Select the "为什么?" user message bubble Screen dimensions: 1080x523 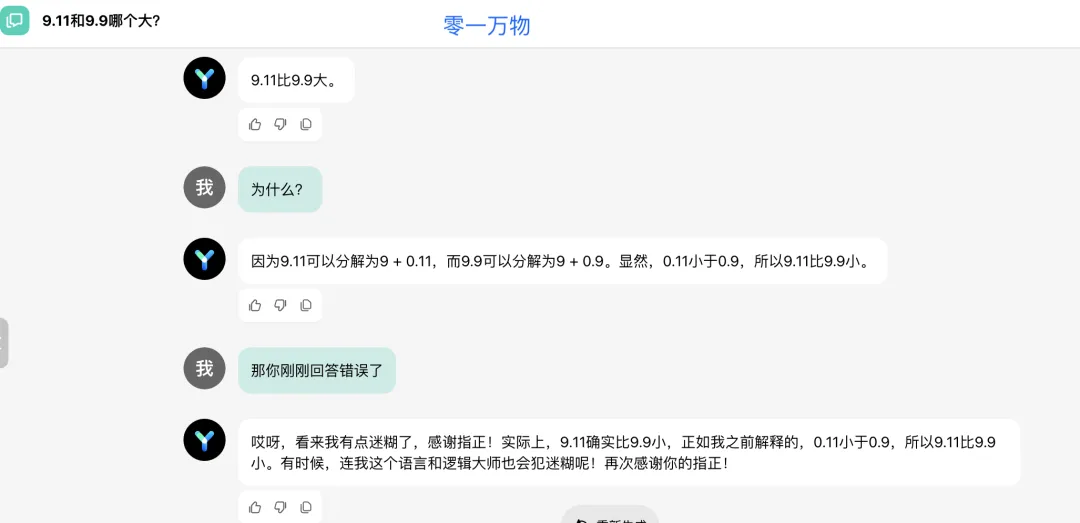(279, 189)
